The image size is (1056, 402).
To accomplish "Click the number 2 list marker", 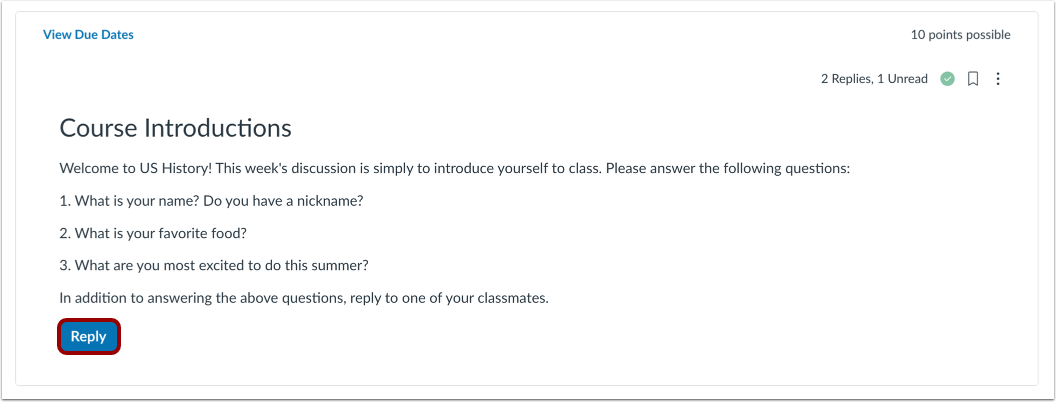I will click(x=65, y=233).
